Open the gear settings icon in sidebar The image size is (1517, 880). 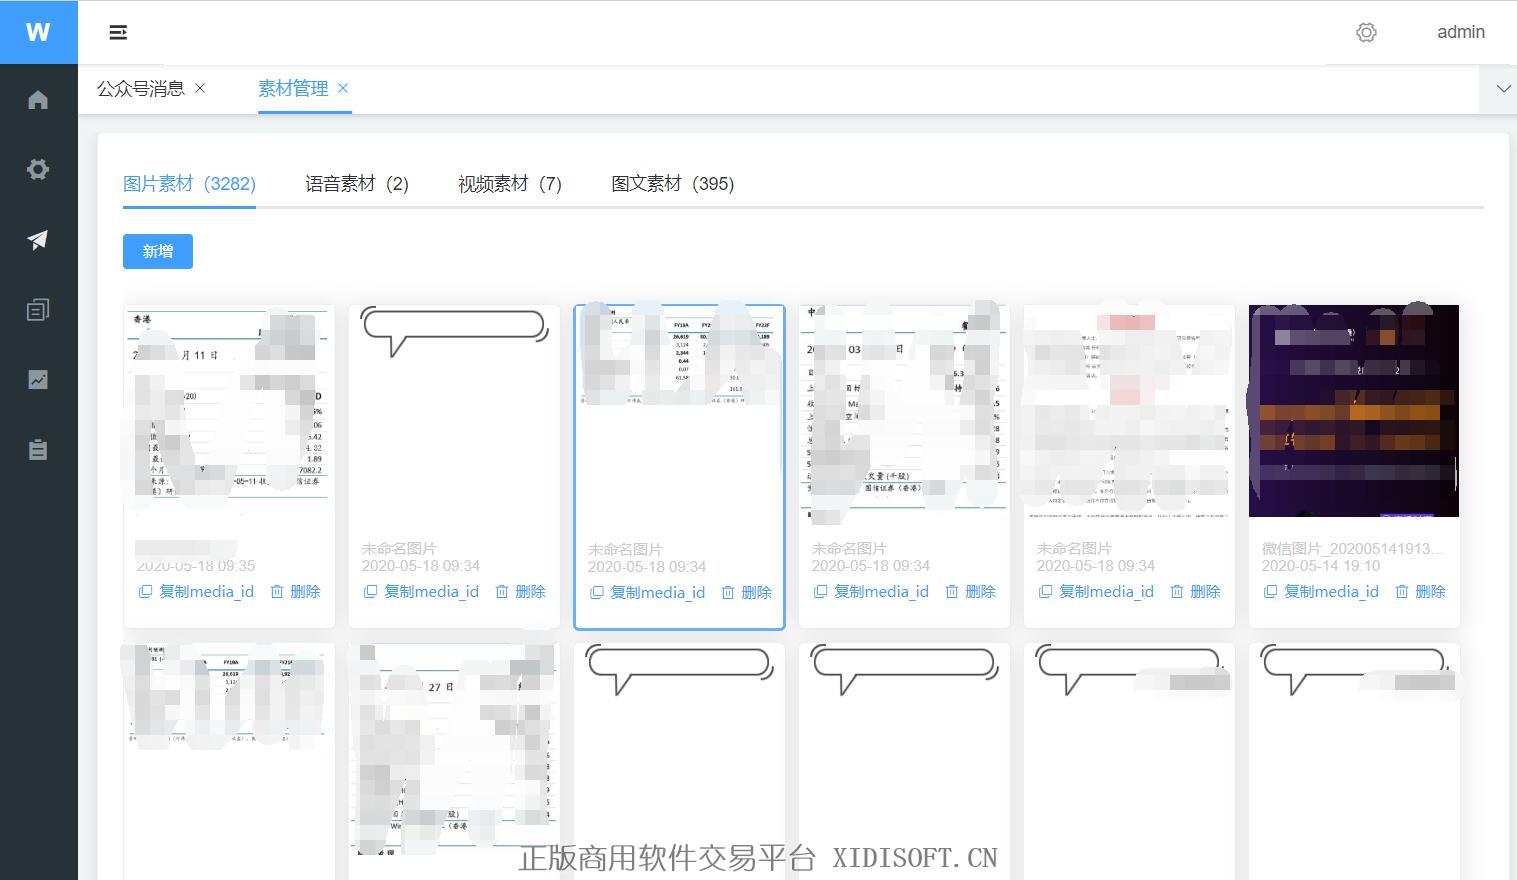(38, 169)
